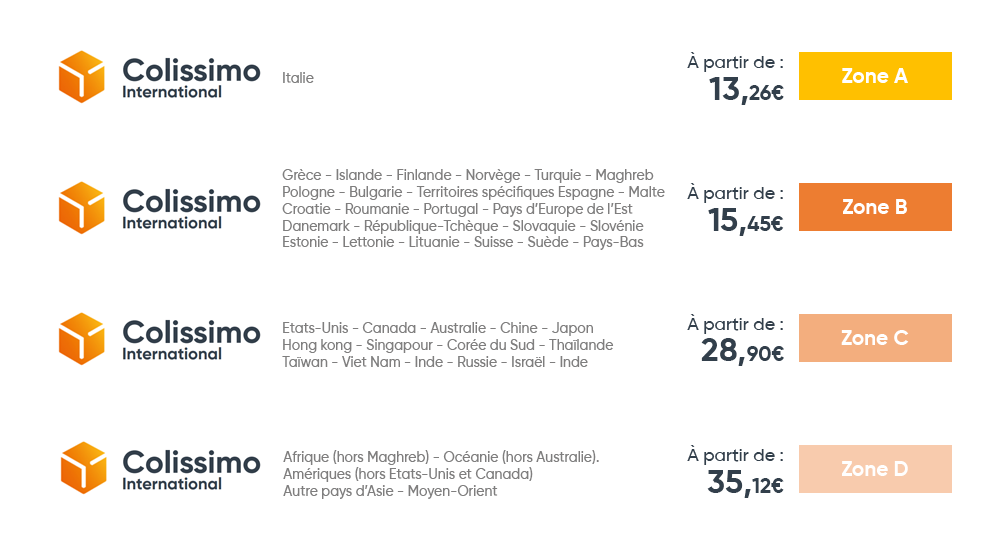1000x551 pixels.
Task: Select the orange Zone B button
Action: click(x=875, y=207)
